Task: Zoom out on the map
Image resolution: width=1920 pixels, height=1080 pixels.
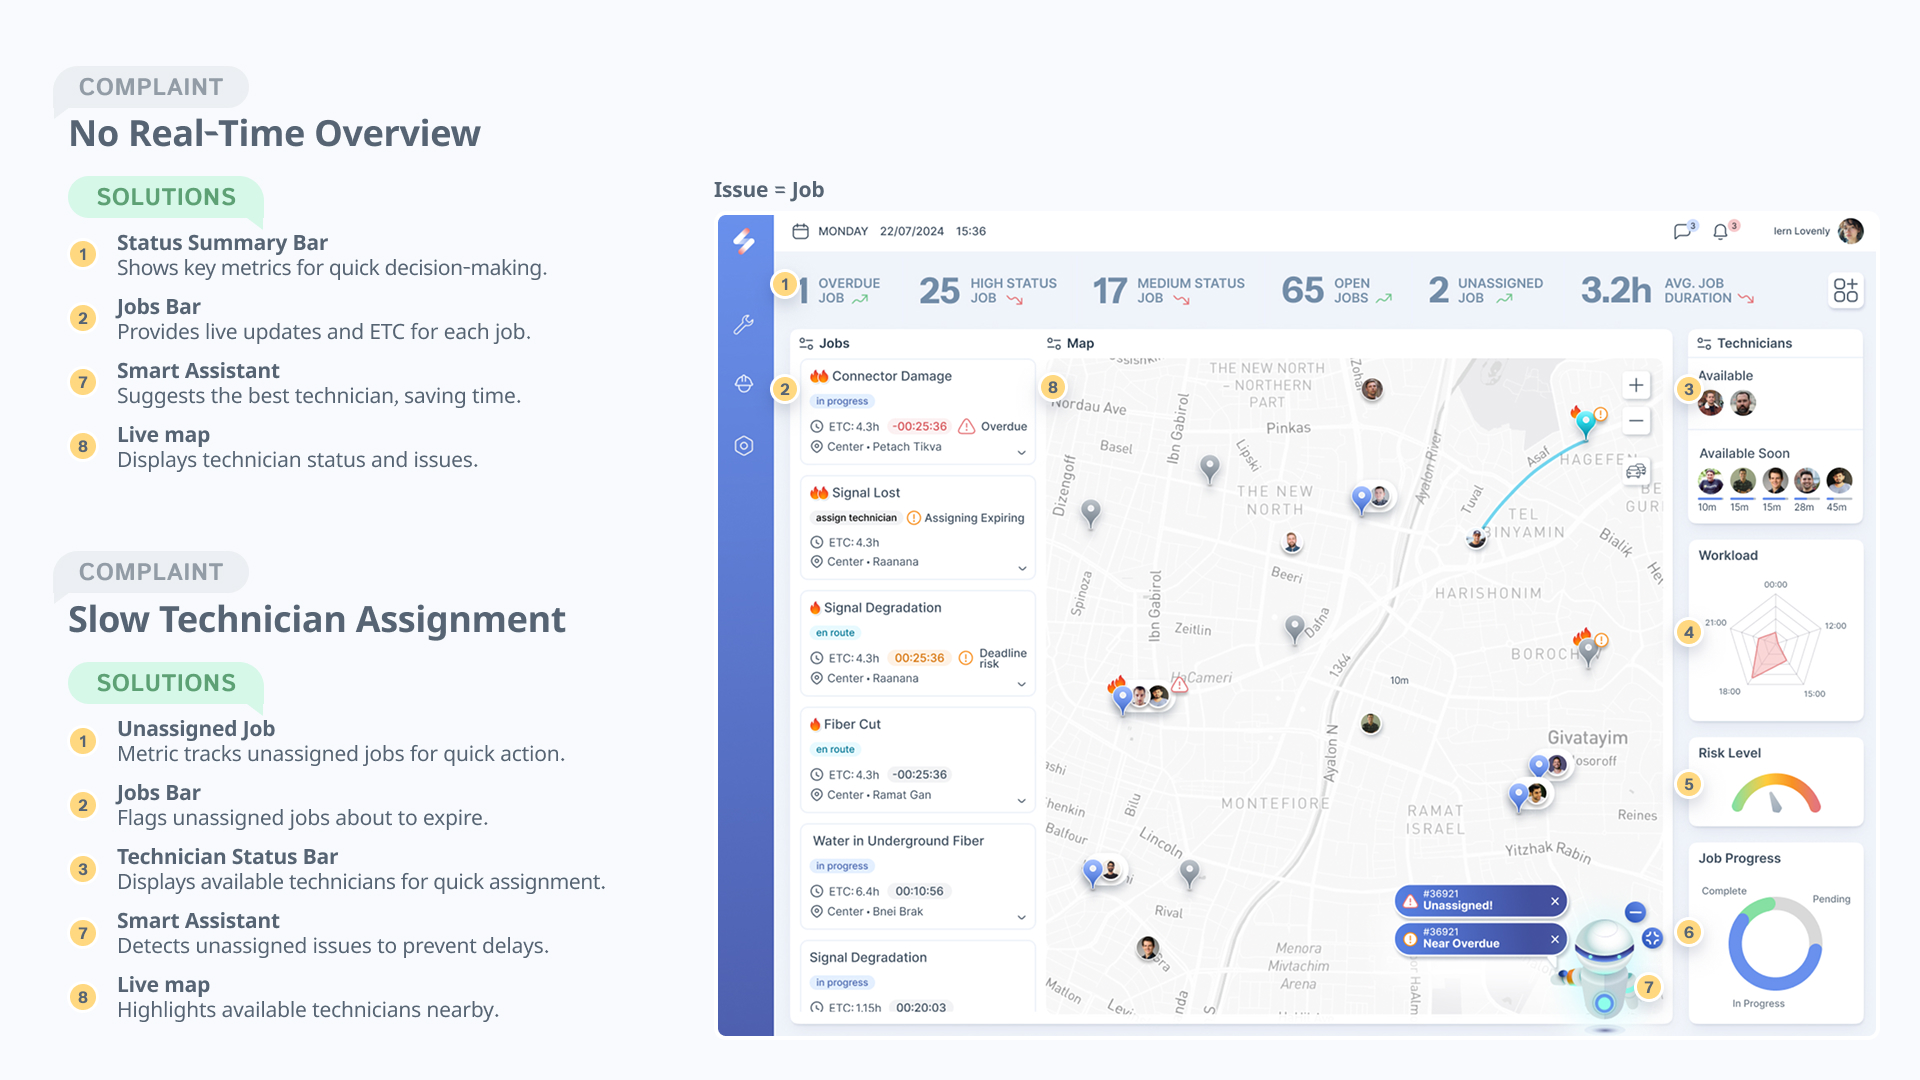Action: pos(1636,421)
